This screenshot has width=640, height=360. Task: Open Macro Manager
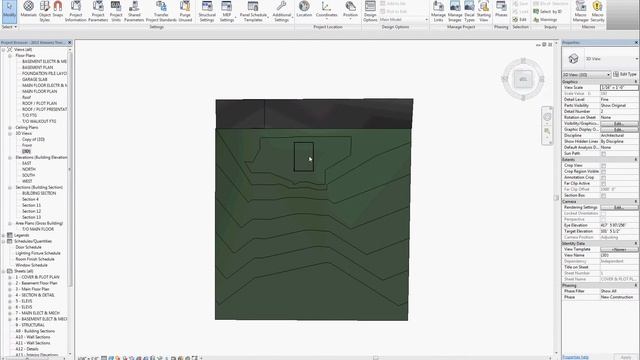click(580, 11)
